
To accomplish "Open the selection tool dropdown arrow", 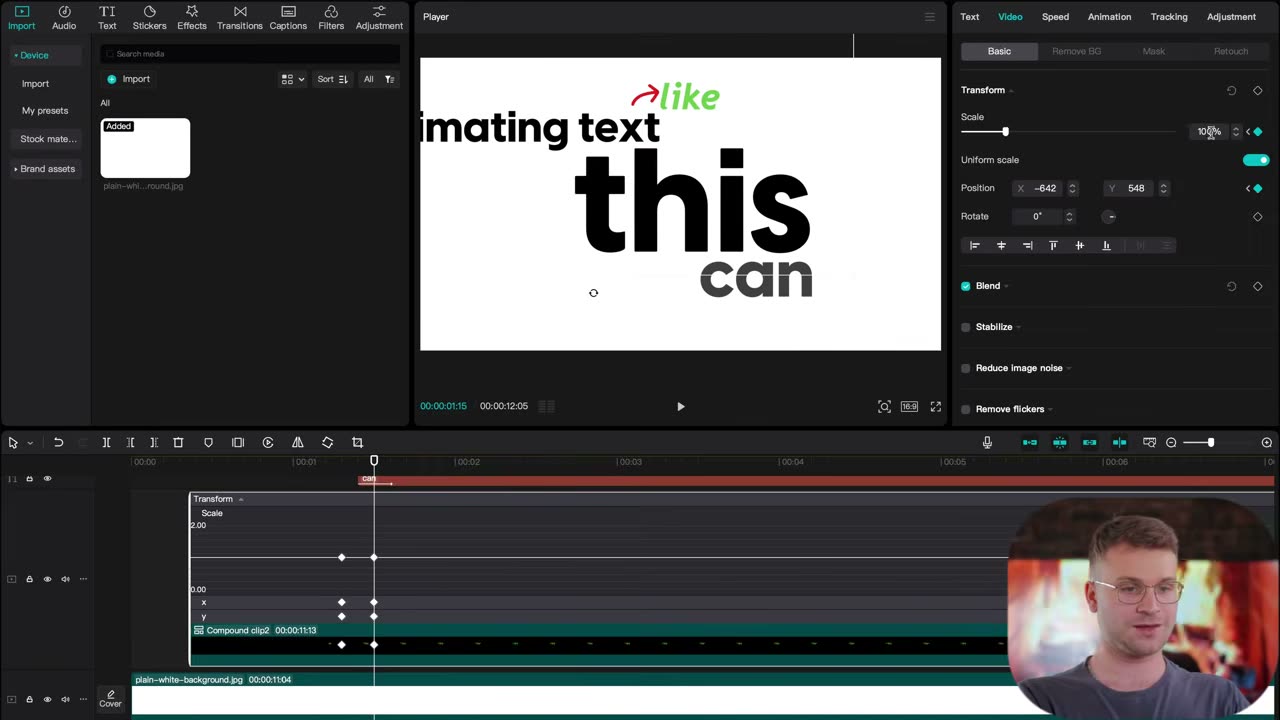I will click(x=30, y=442).
